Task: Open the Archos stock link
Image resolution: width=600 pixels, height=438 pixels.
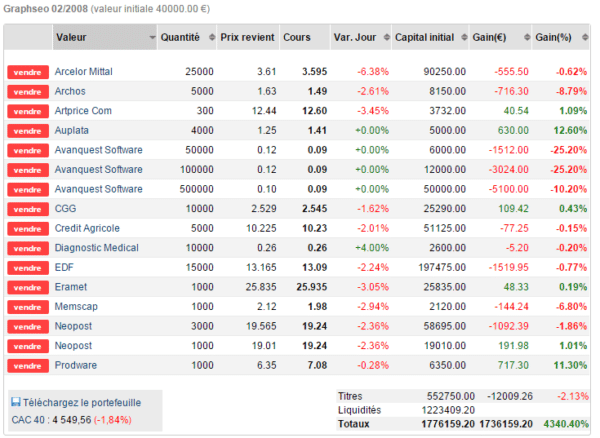Action: (x=70, y=91)
